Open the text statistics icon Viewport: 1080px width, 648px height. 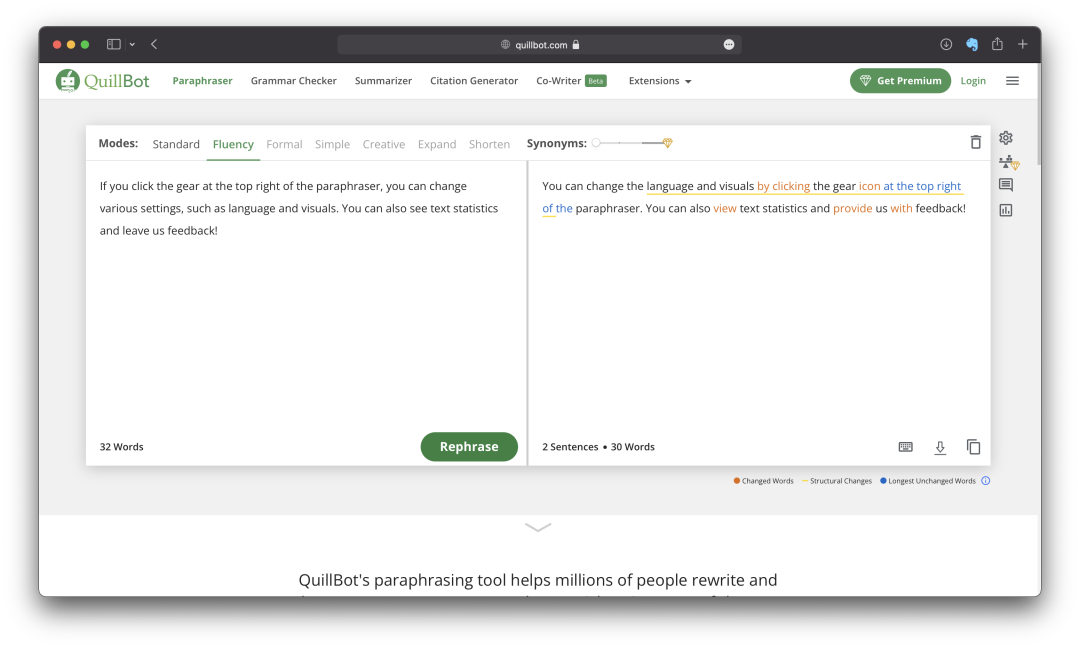(x=1006, y=210)
